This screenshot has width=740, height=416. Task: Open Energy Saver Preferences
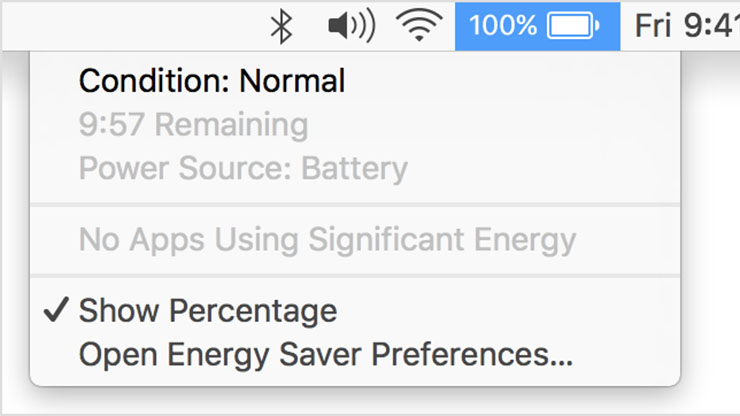[x=326, y=354]
